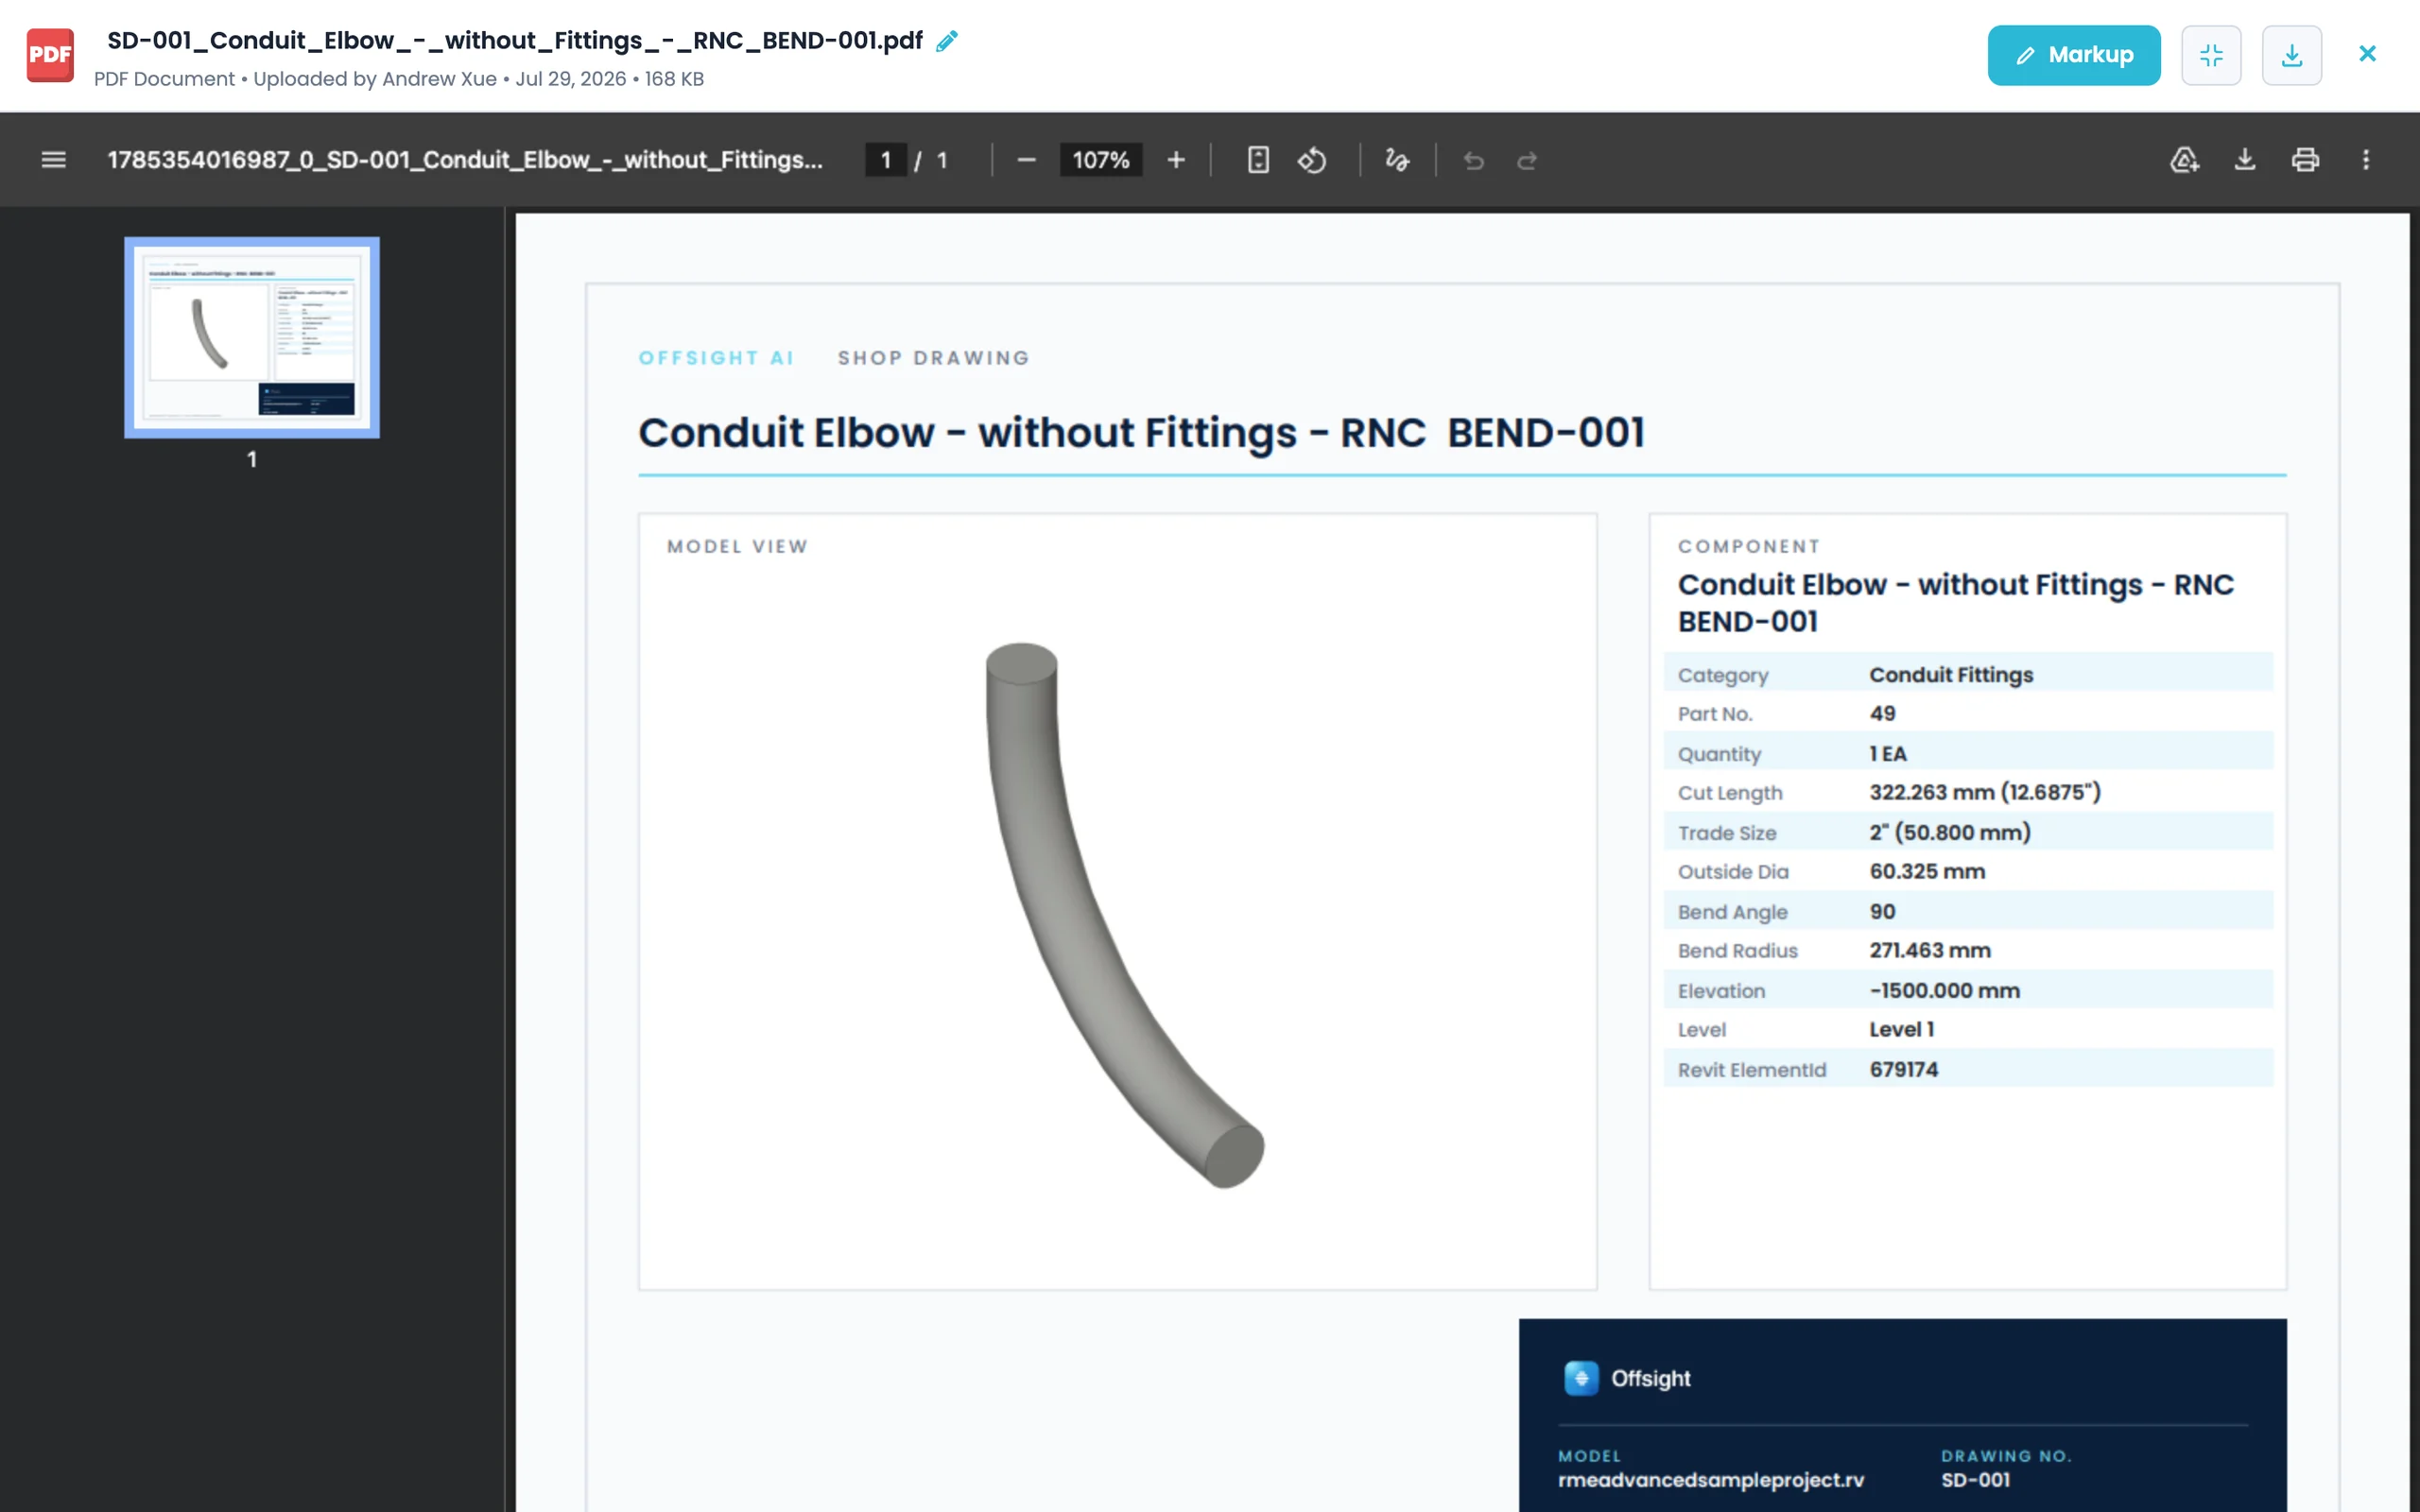Select Bend Radius 271.463 mm value

pos(1930,951)
